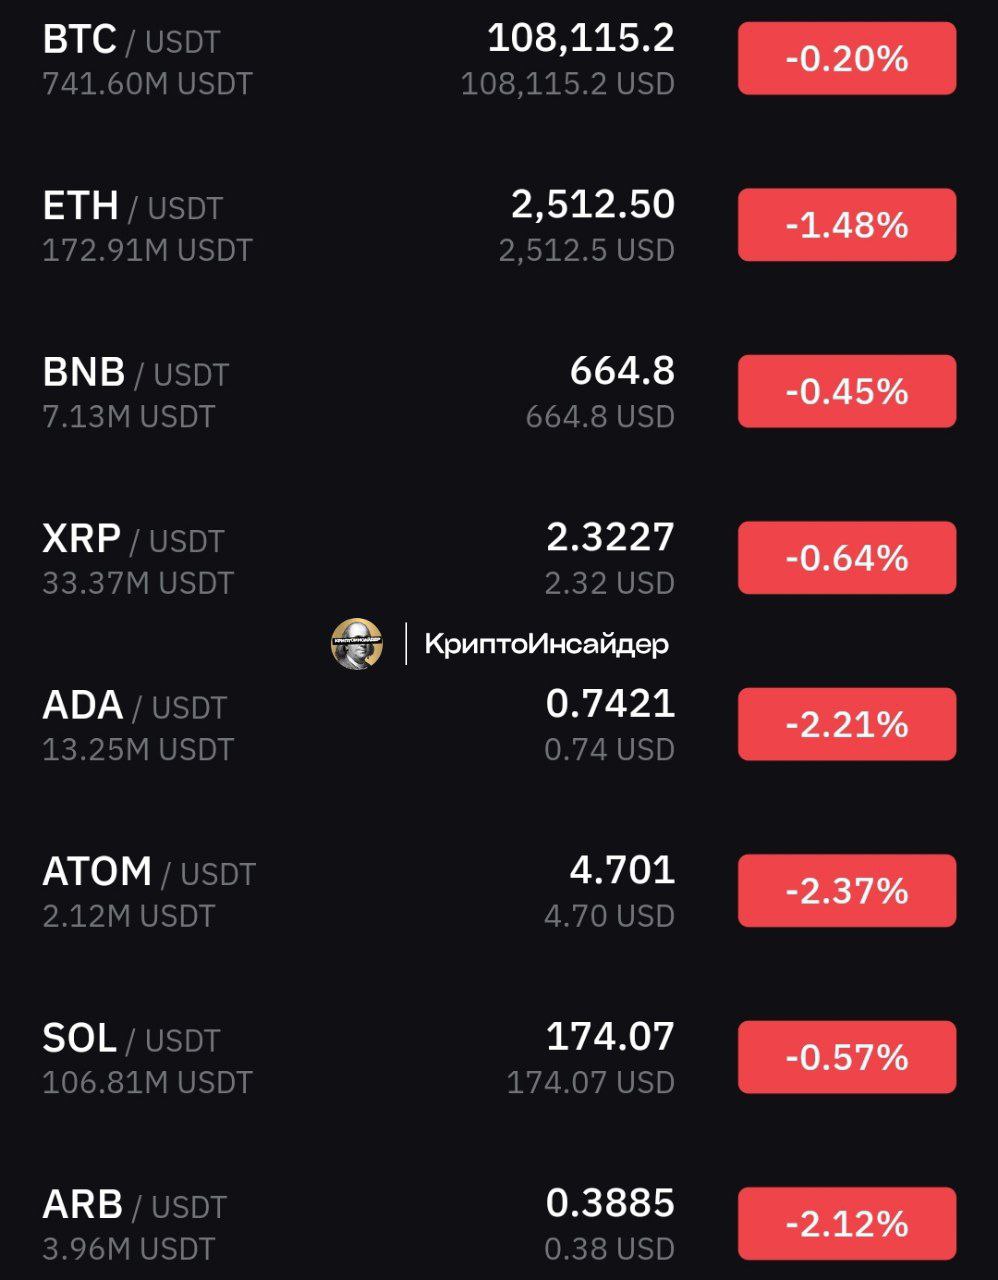Click the КриптоИнсайдер avatar icon
998x1280 pixels.
[357, 643]
